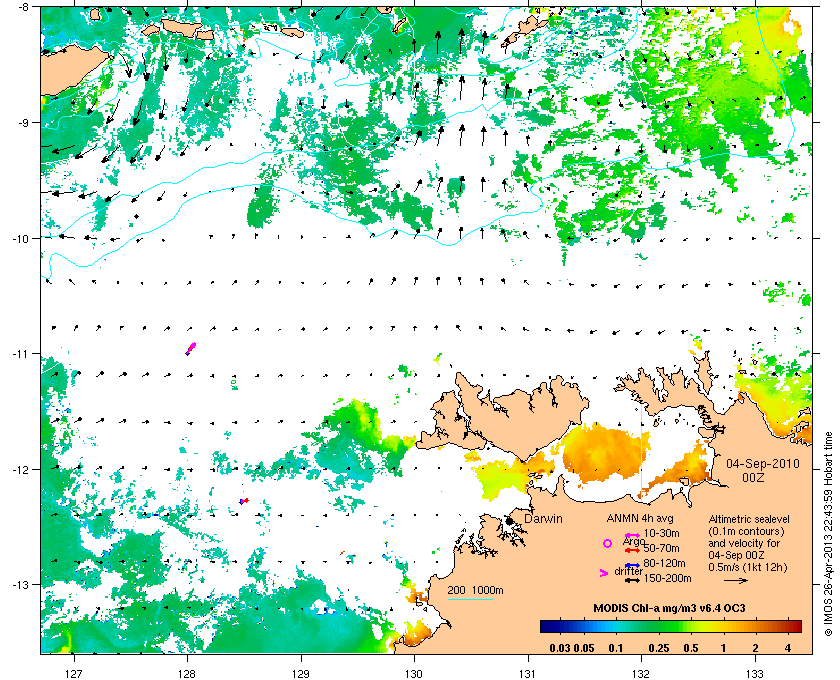
Task: Click the Argo legend label
Action: point(633,541)
